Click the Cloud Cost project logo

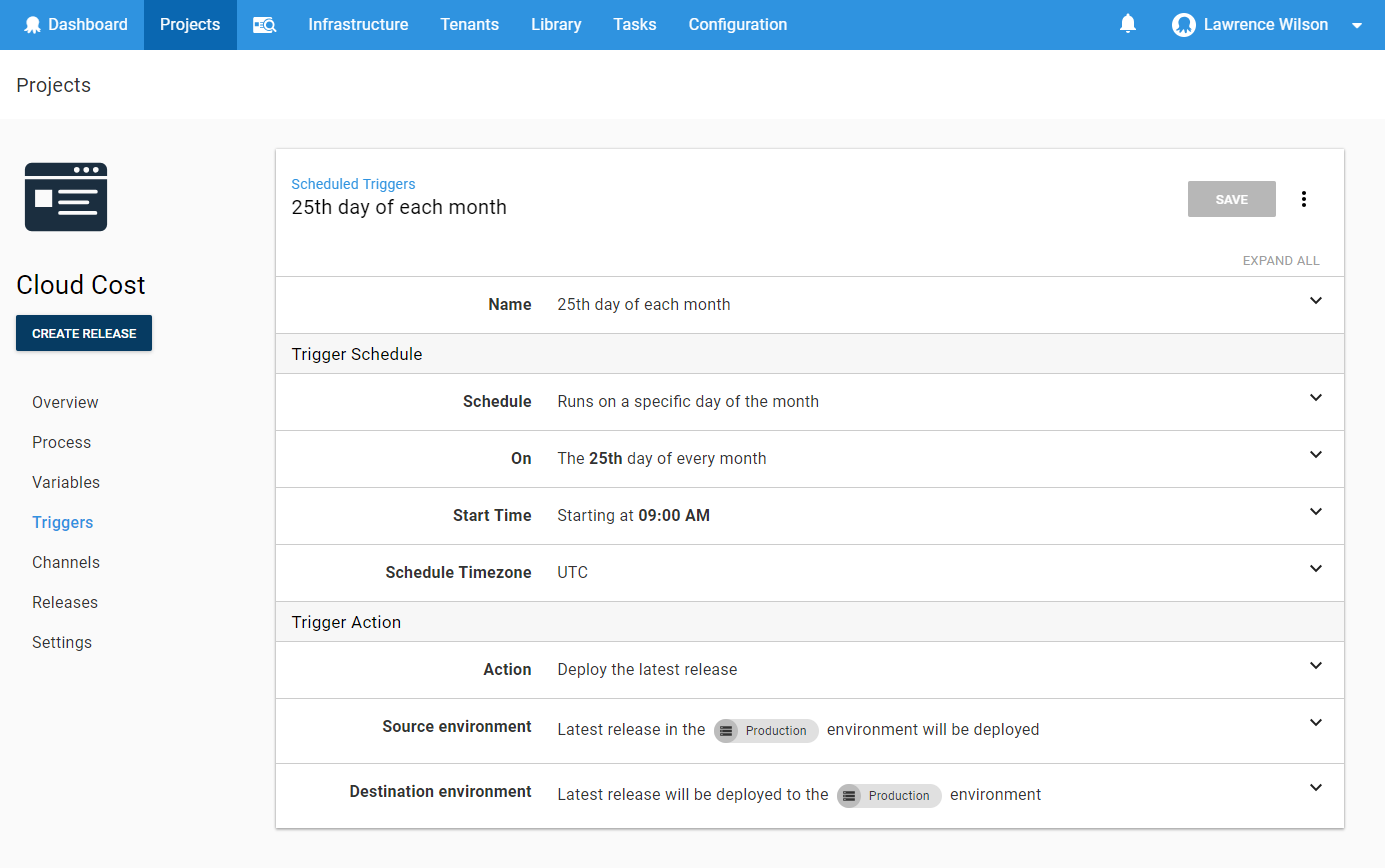(65, 197)
